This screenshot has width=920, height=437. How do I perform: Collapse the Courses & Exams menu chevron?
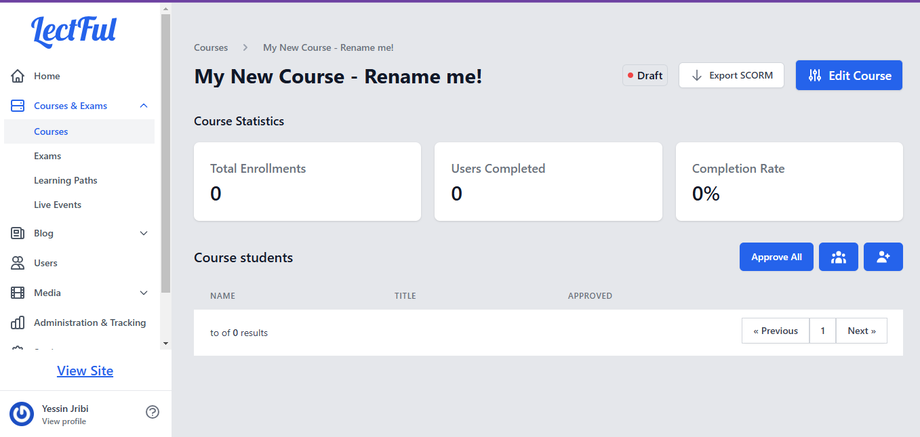(x=144, y=106)
